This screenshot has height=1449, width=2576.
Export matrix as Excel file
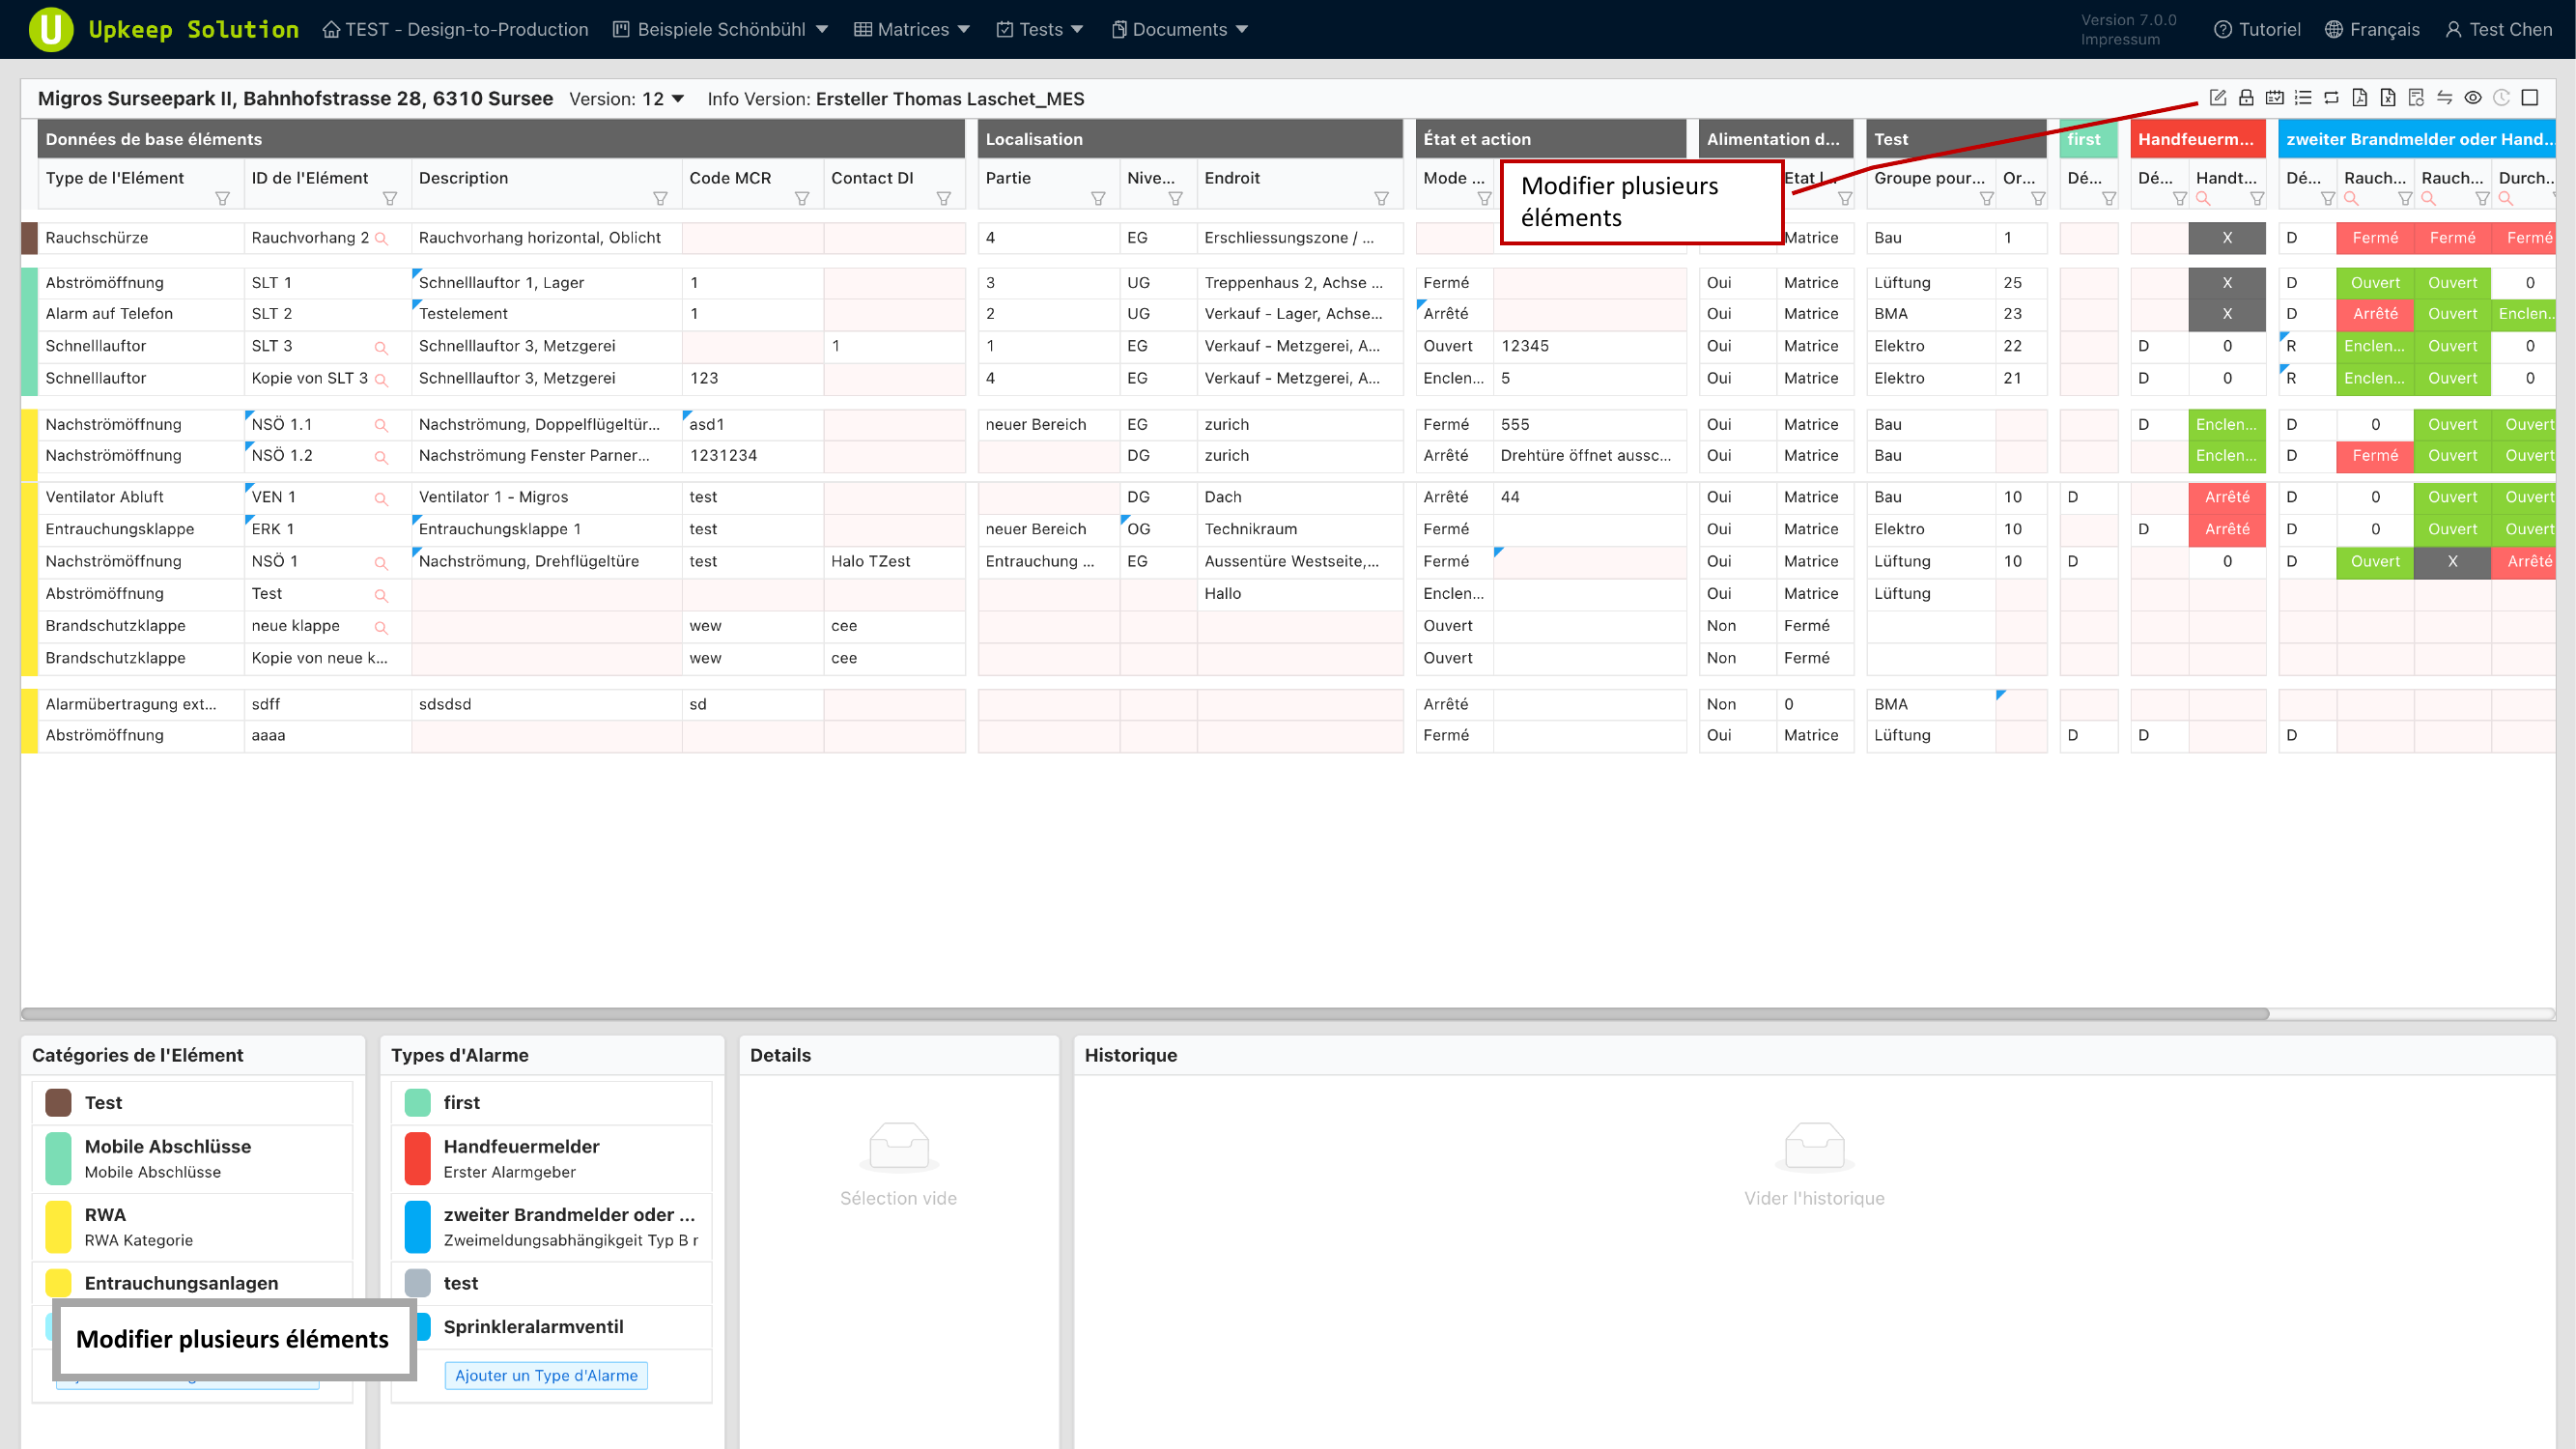click(x=2388, y=98)
